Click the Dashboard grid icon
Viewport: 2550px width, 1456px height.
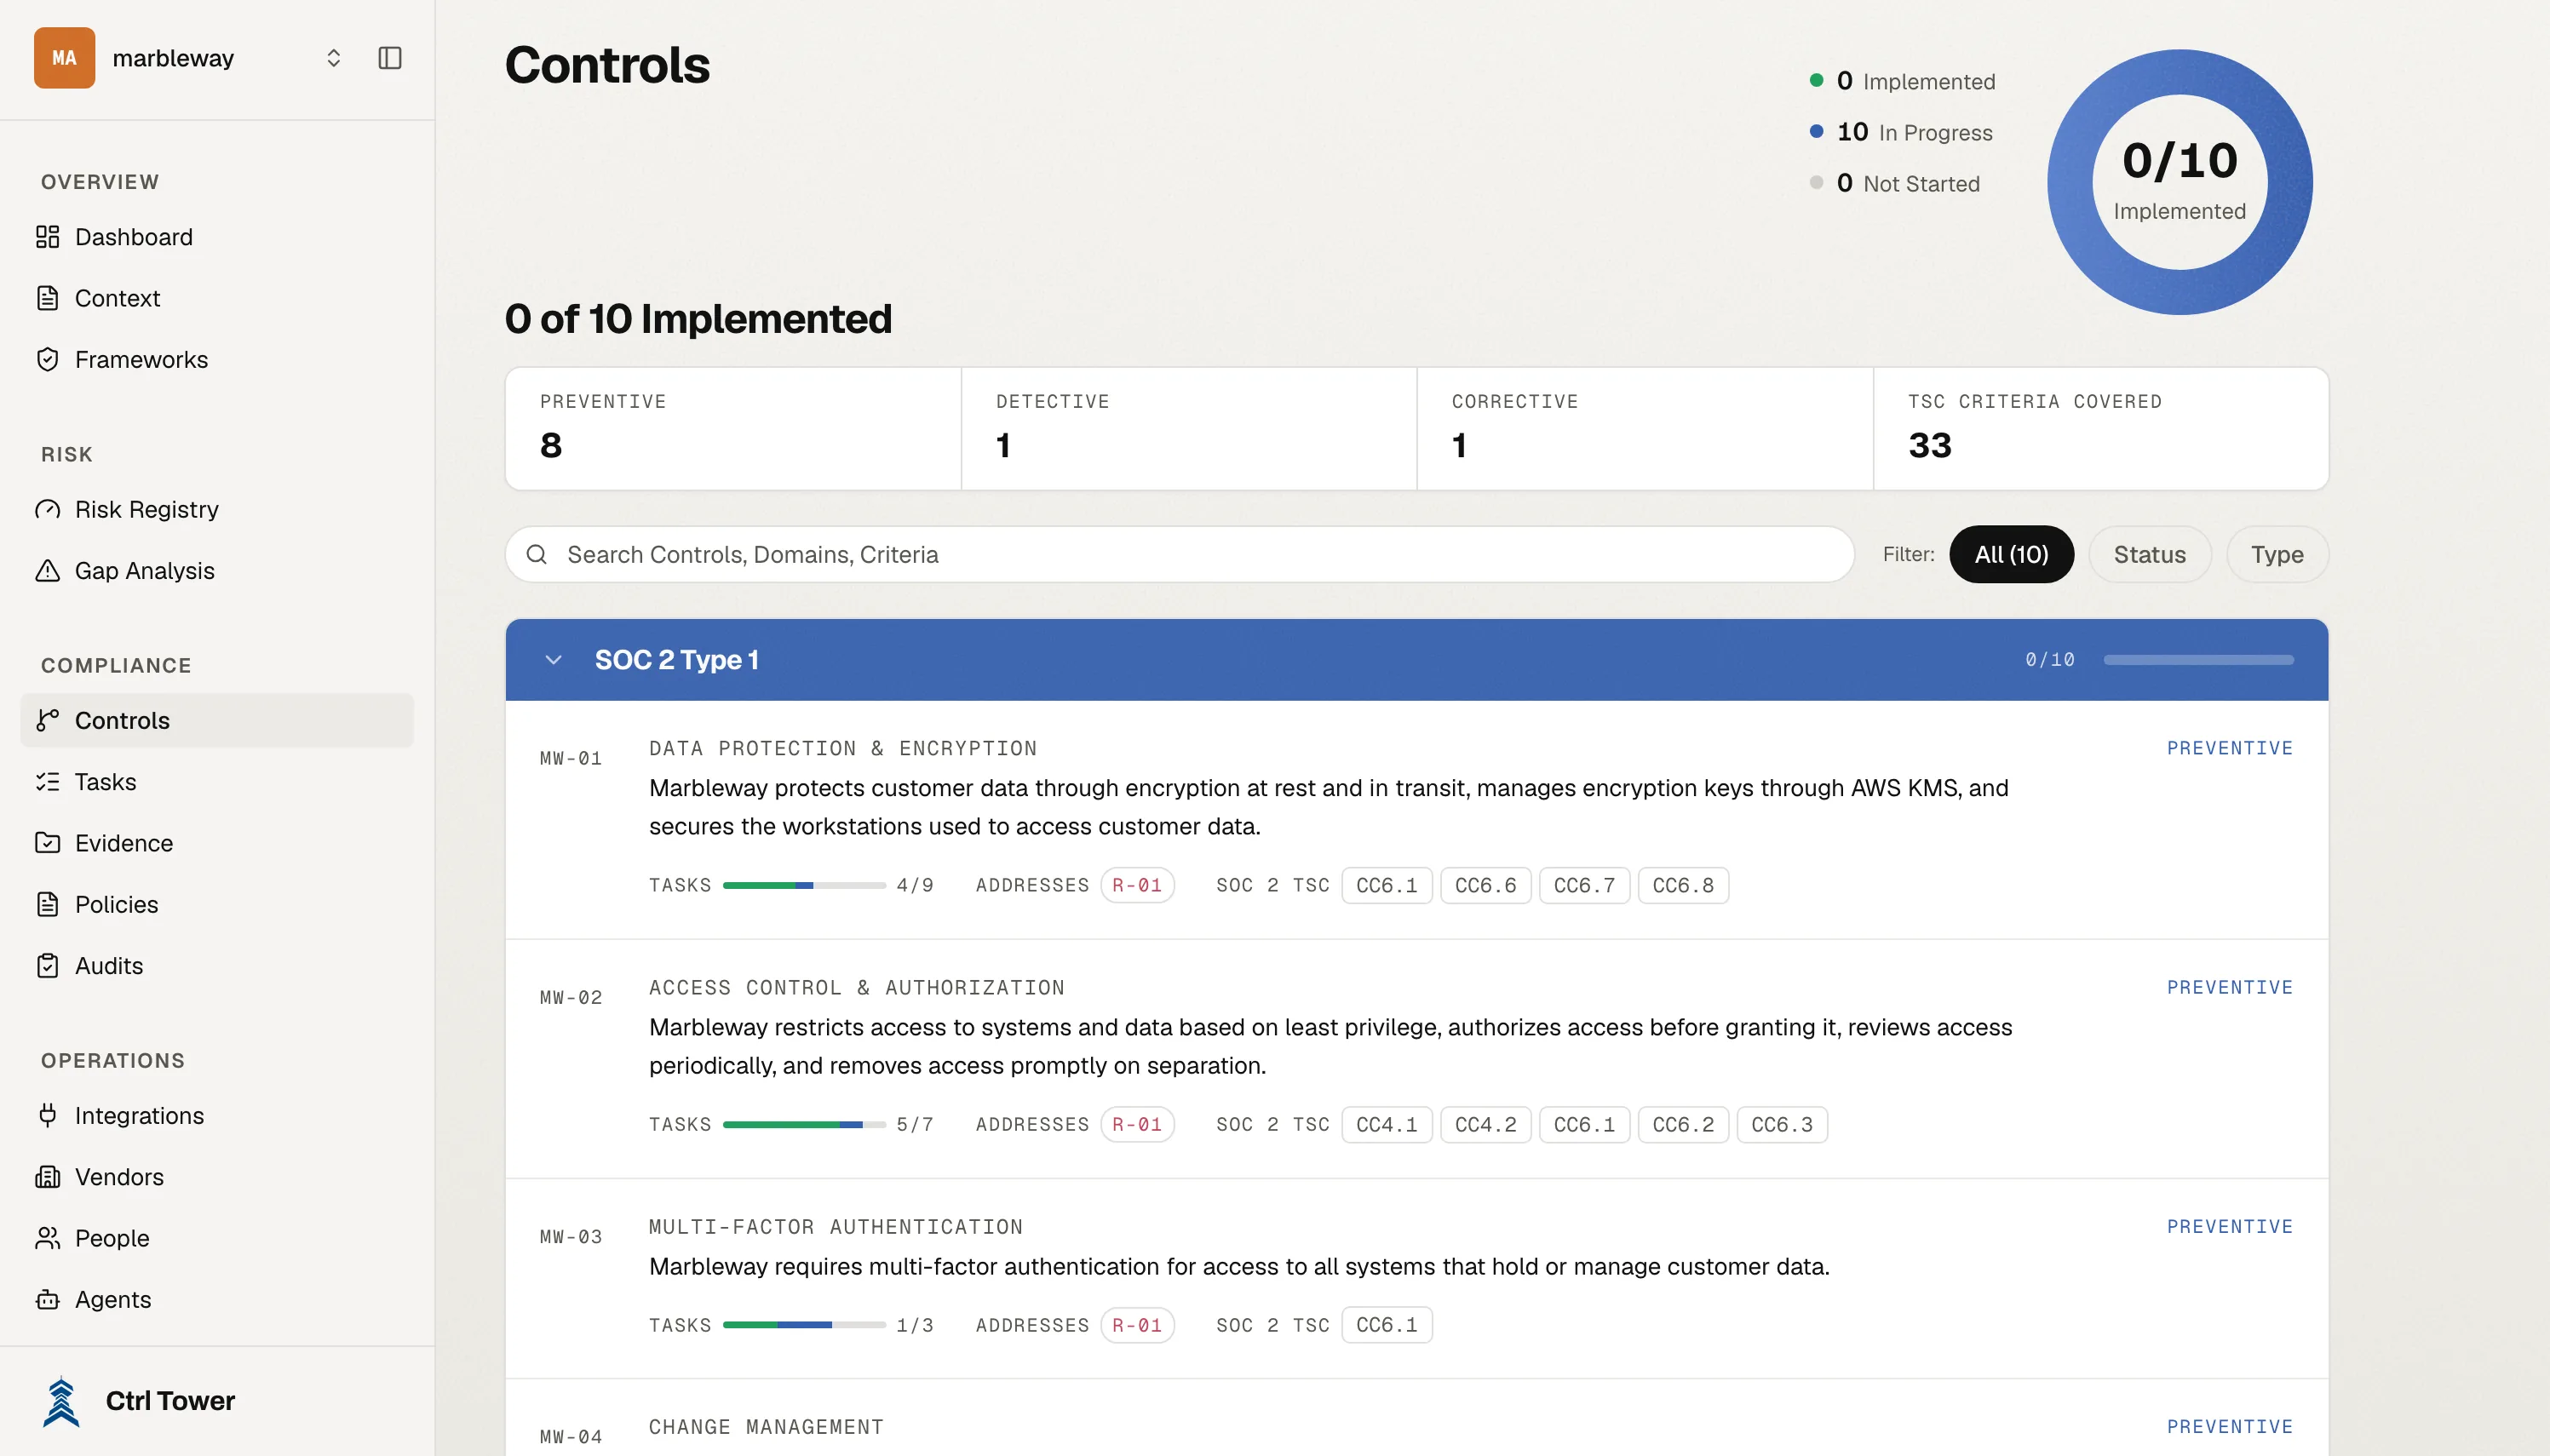tap(47, 237)
